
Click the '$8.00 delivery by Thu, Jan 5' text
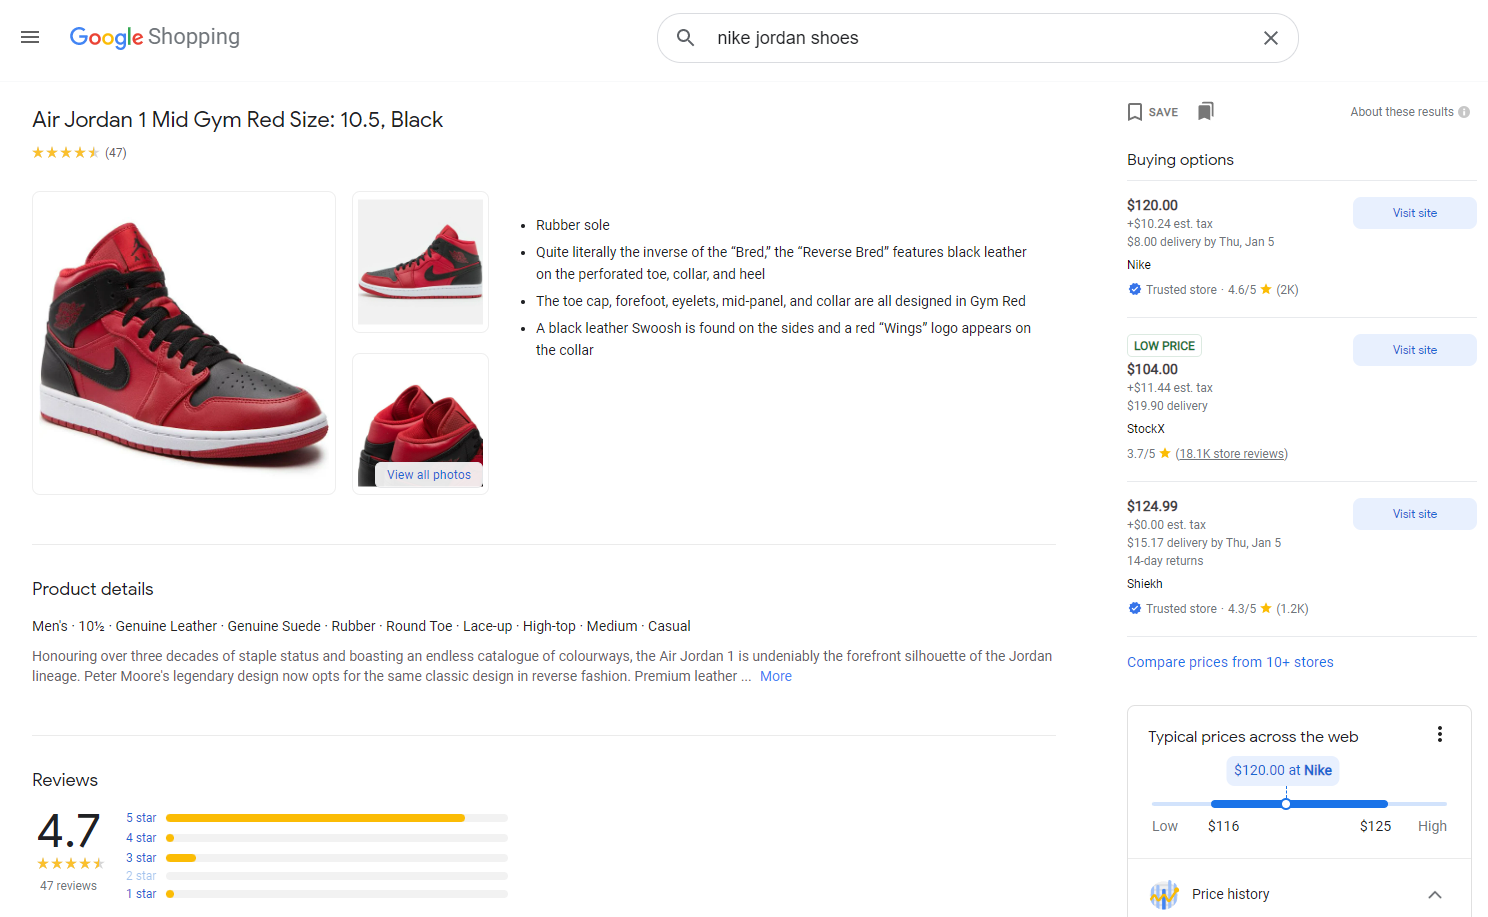1200,242
